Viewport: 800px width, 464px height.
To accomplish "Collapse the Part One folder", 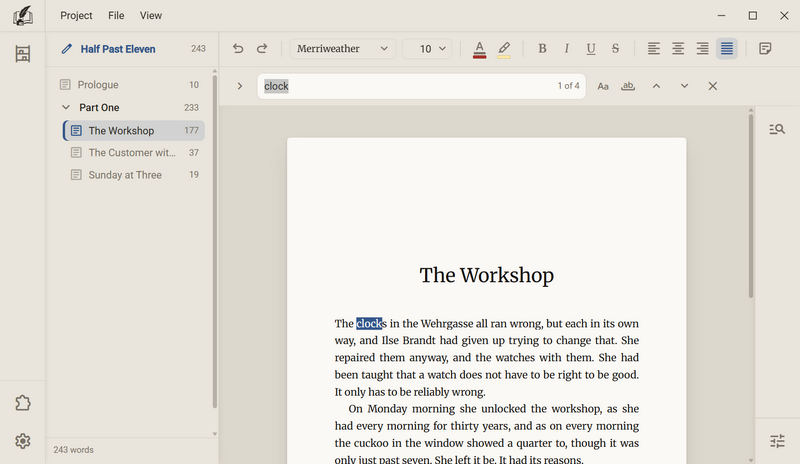I will click(x=66, y=107).
